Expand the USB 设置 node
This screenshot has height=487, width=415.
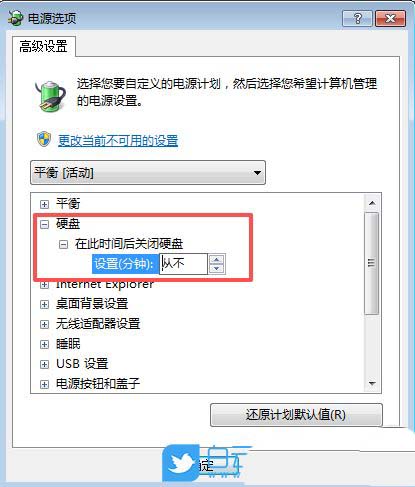click(44, 364)
